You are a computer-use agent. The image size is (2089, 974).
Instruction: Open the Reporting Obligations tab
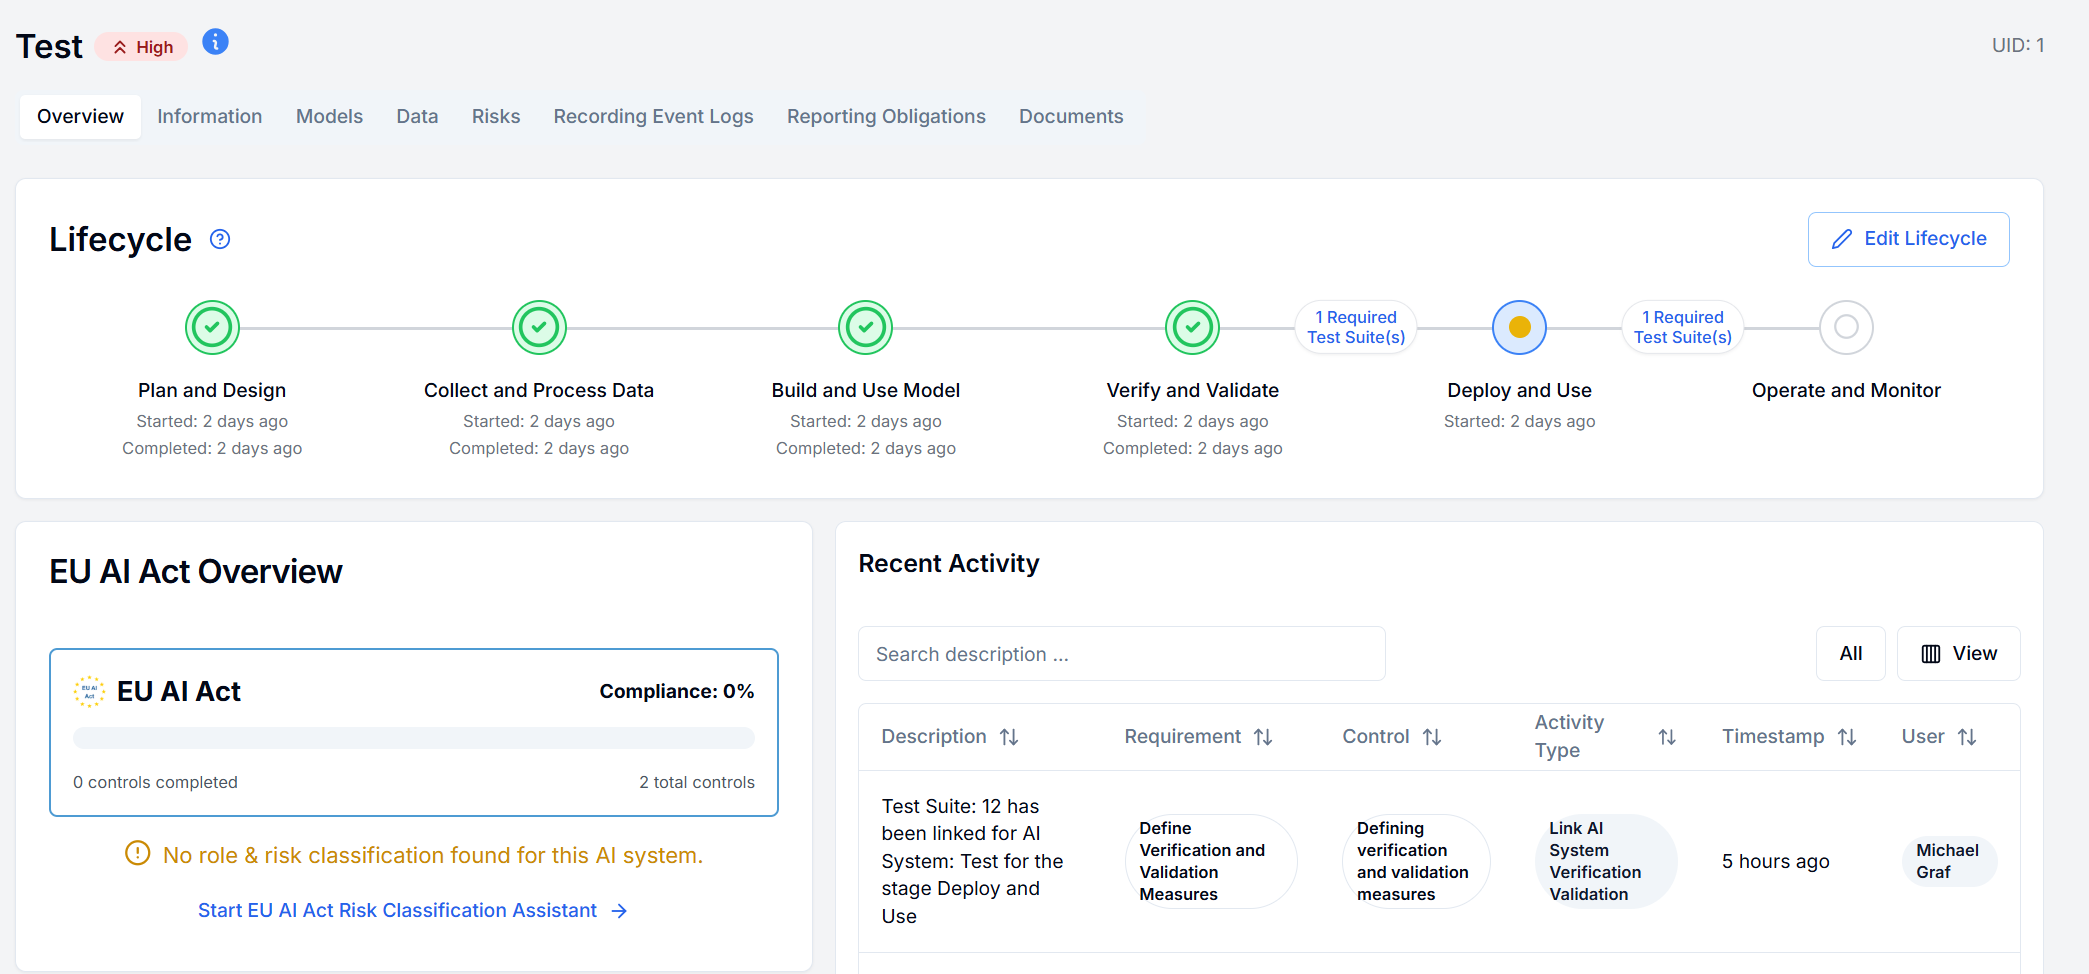886,116
